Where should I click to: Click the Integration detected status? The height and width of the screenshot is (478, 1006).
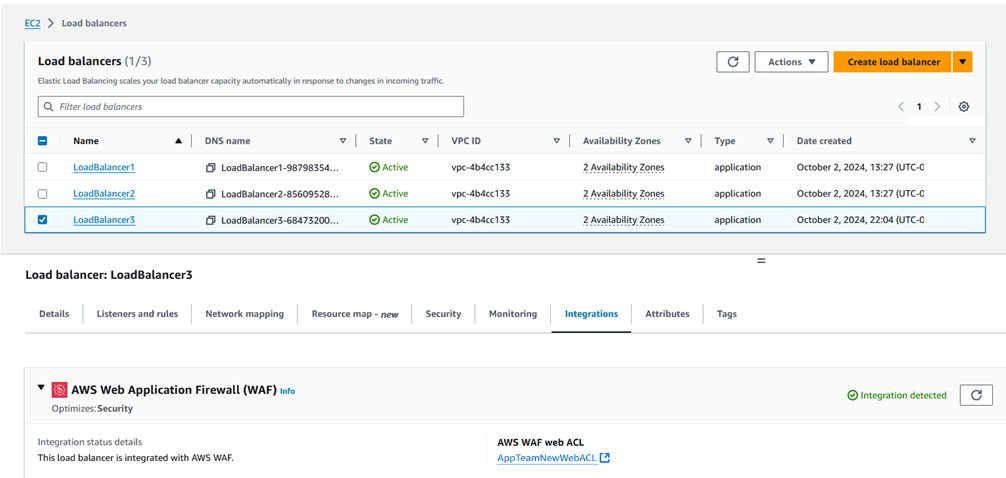coord(897,395)
